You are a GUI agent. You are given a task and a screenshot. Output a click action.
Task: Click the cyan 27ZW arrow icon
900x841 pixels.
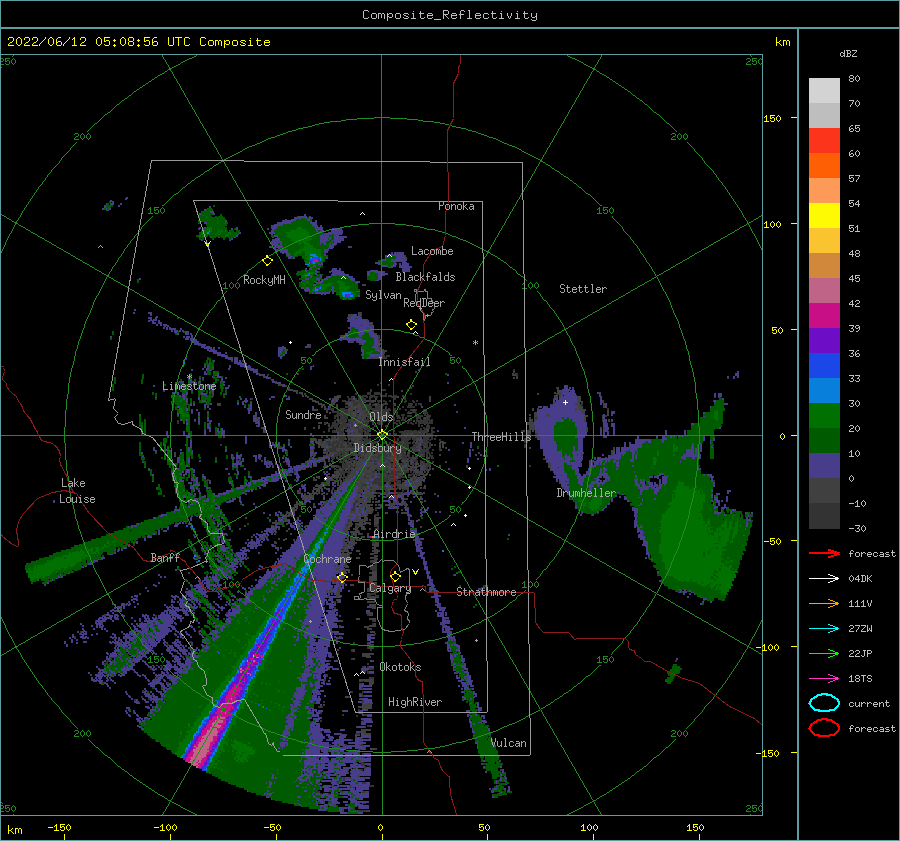[x=824, y=629]
